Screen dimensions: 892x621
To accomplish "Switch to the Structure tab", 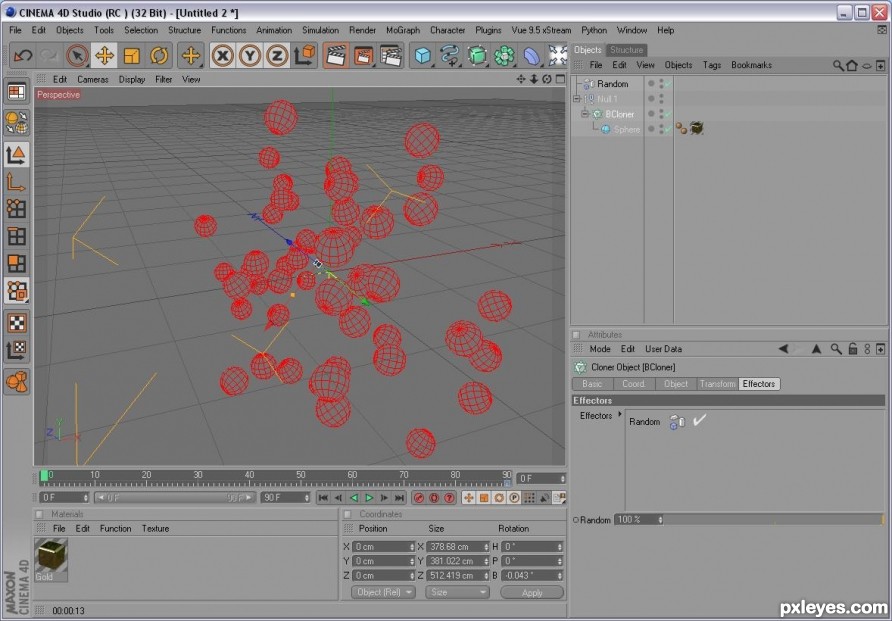I will click(x=626, y=50).
